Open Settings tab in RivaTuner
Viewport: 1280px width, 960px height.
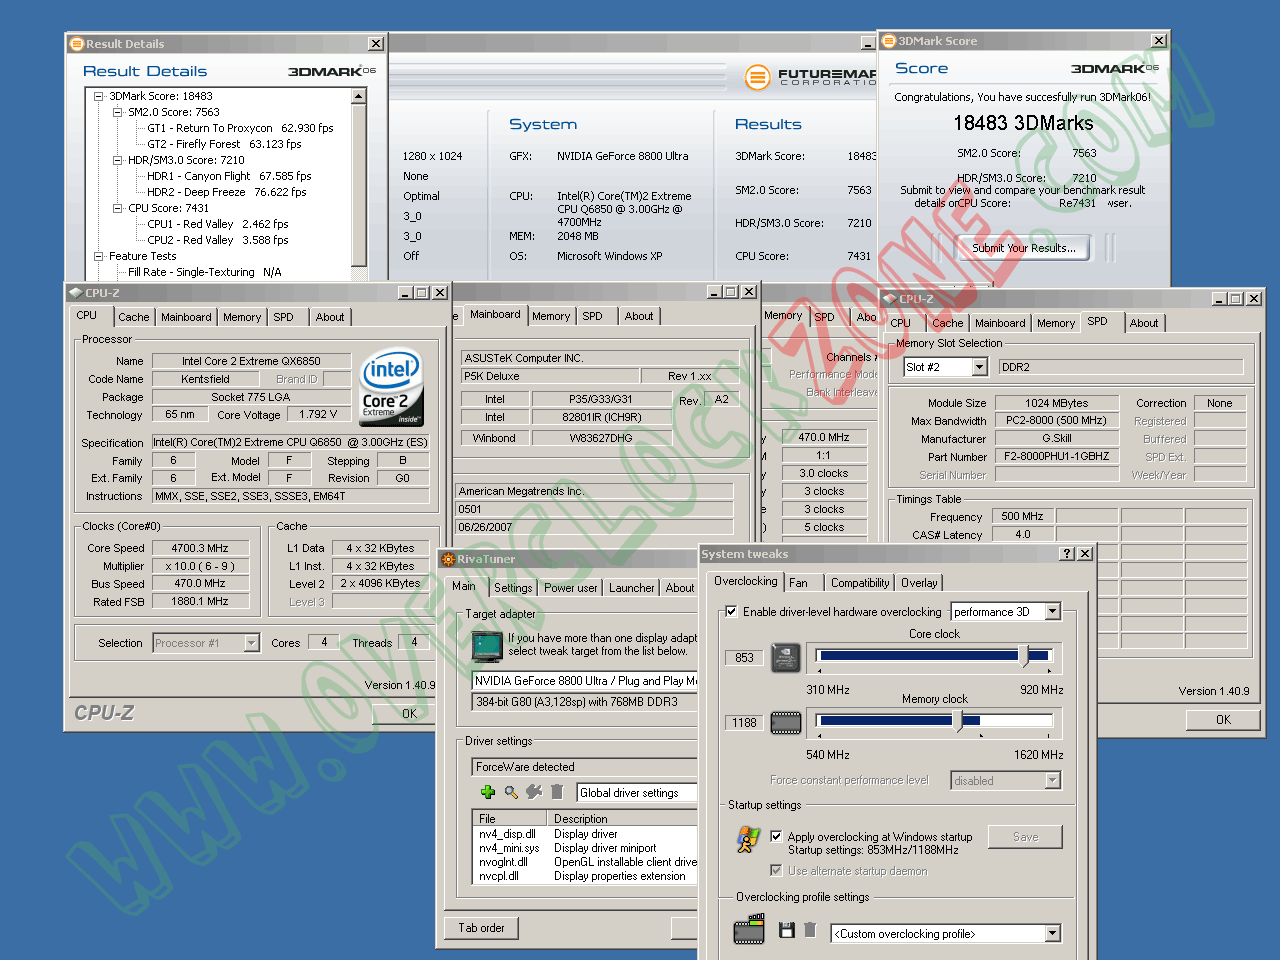513,588
